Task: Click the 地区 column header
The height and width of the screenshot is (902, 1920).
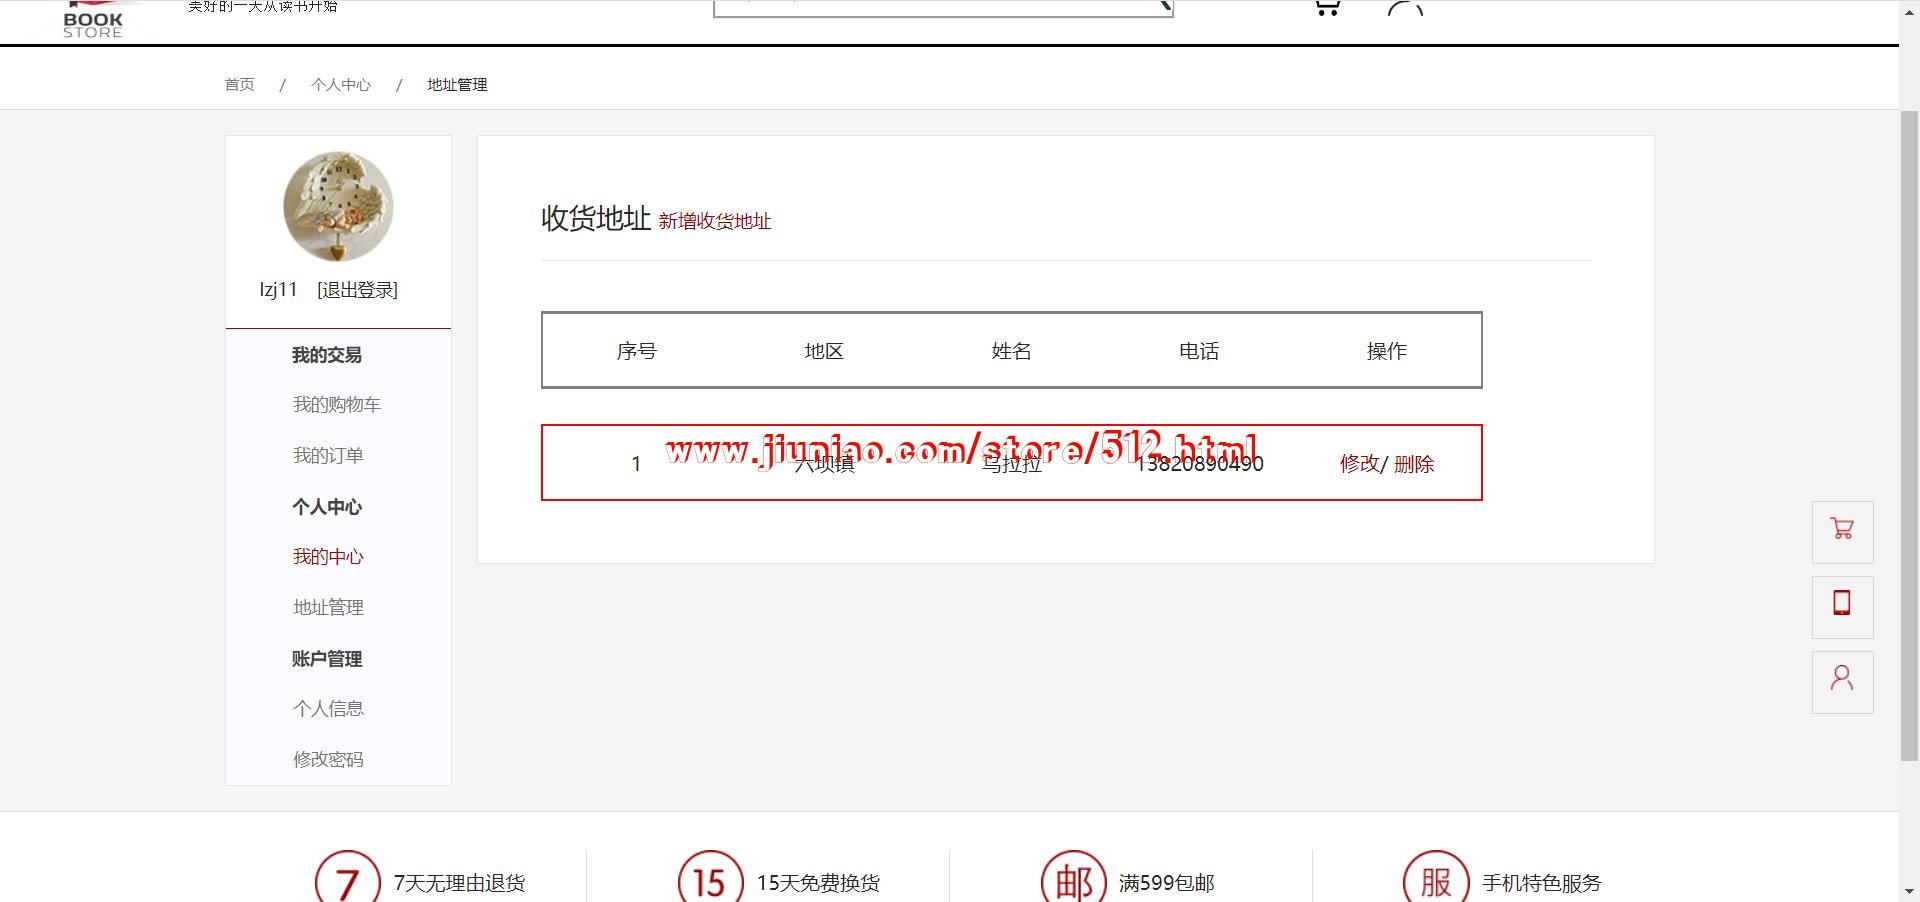Action: (824, 351)
